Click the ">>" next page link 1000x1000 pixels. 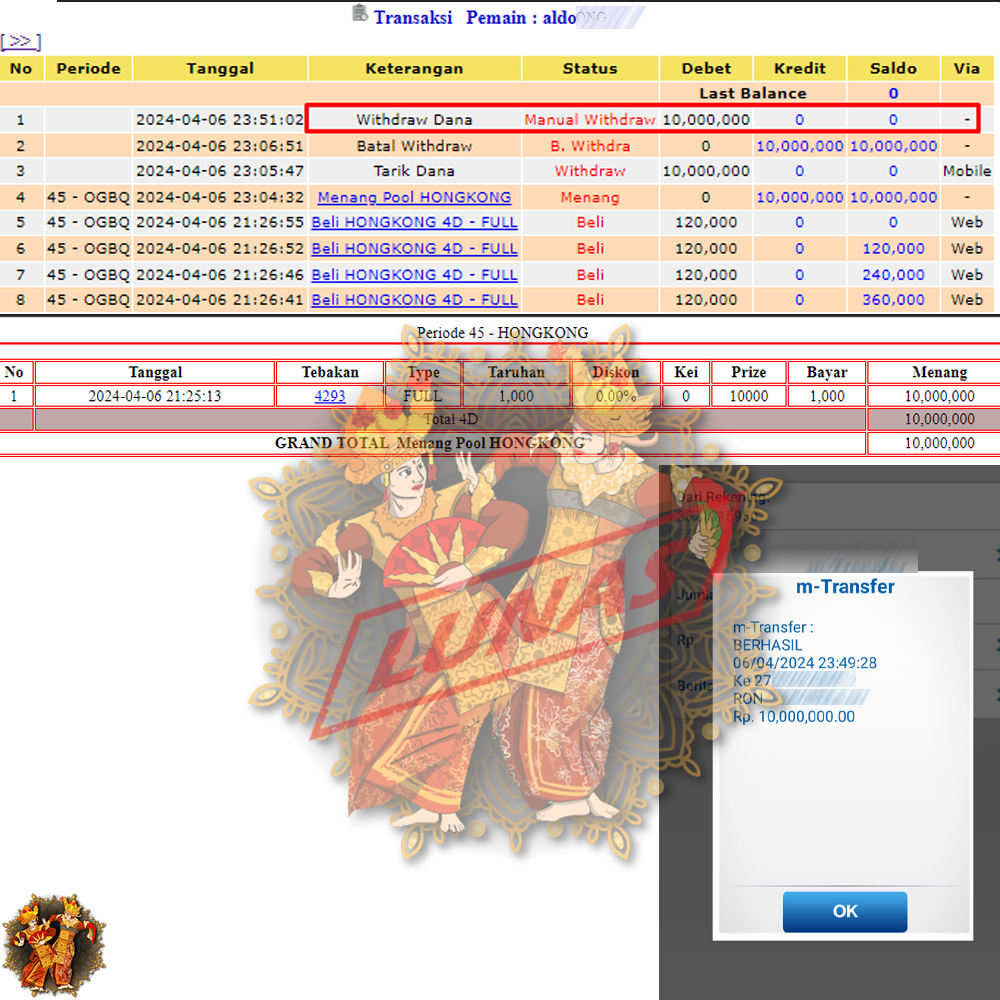tap(20, 41)
